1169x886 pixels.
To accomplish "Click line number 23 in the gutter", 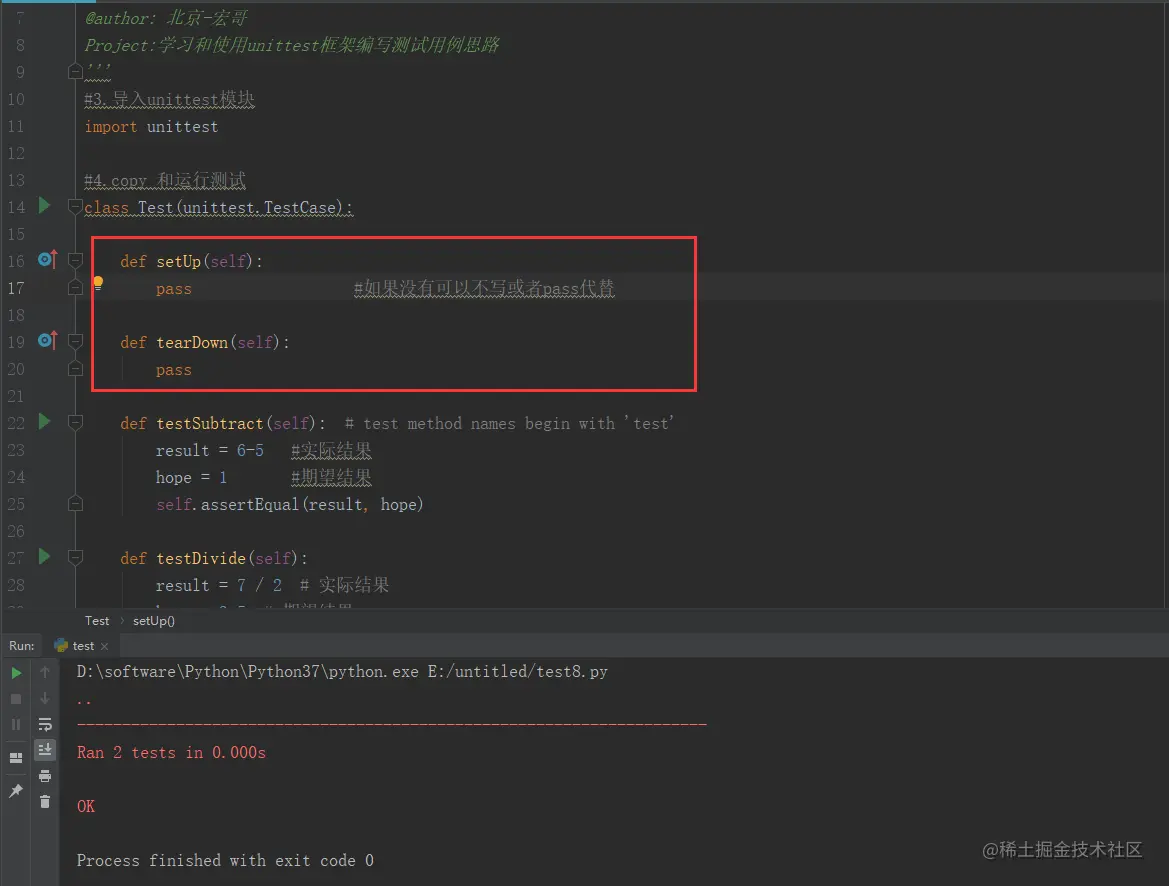I will point(16,450).
